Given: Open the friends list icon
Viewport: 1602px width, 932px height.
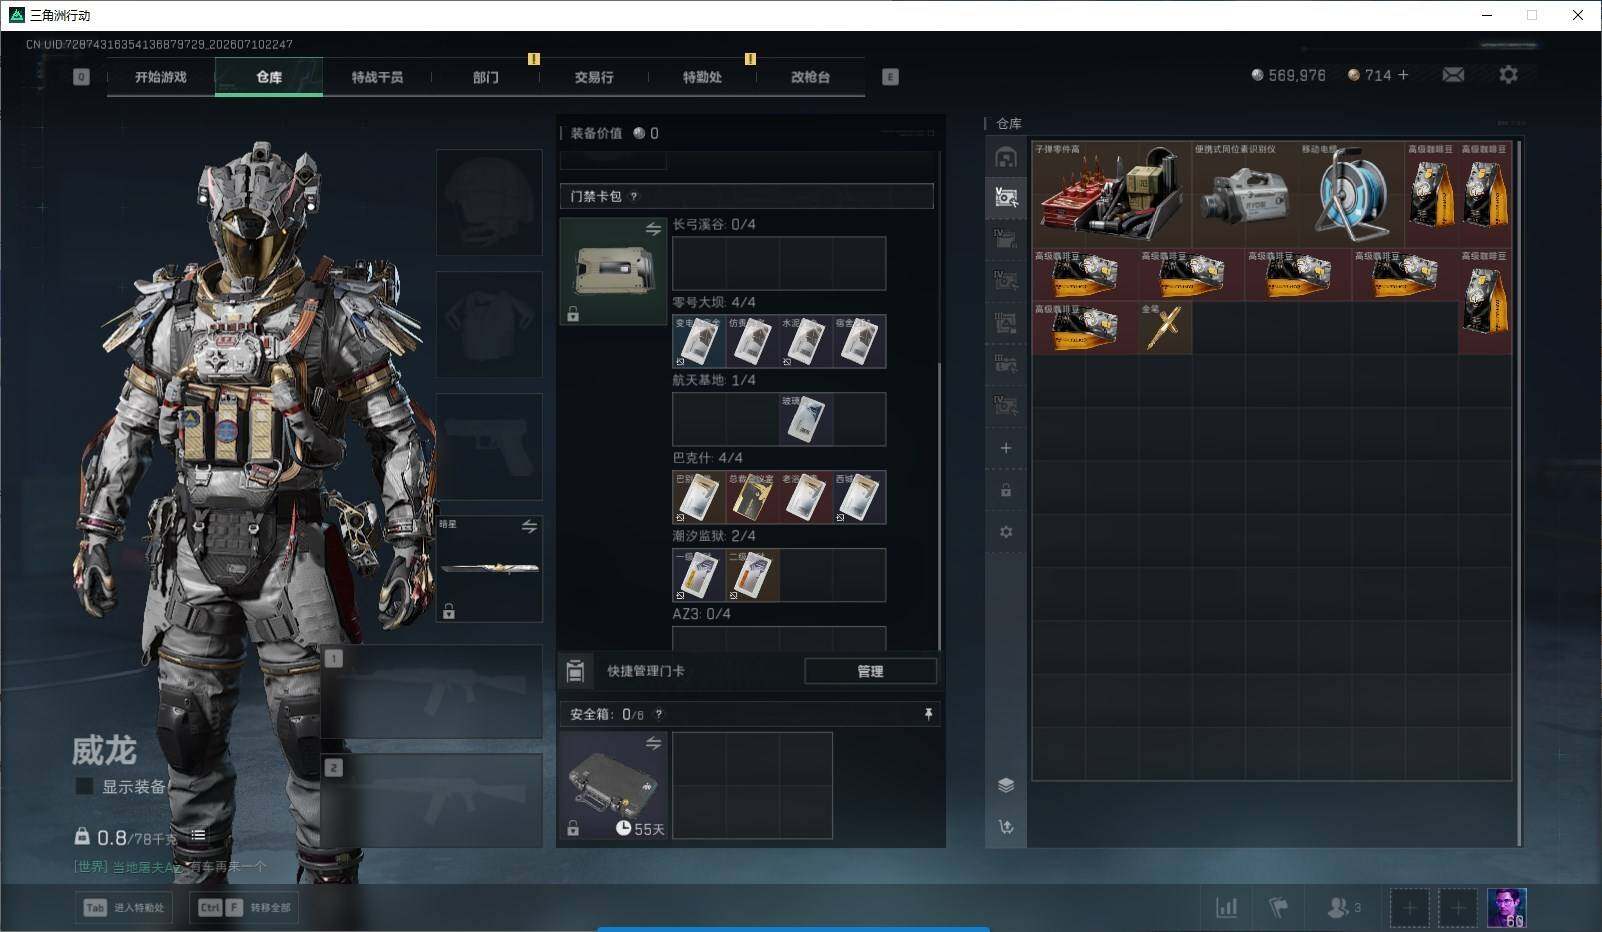Looking at the screenshot, I should click(x=1343, y=907).
